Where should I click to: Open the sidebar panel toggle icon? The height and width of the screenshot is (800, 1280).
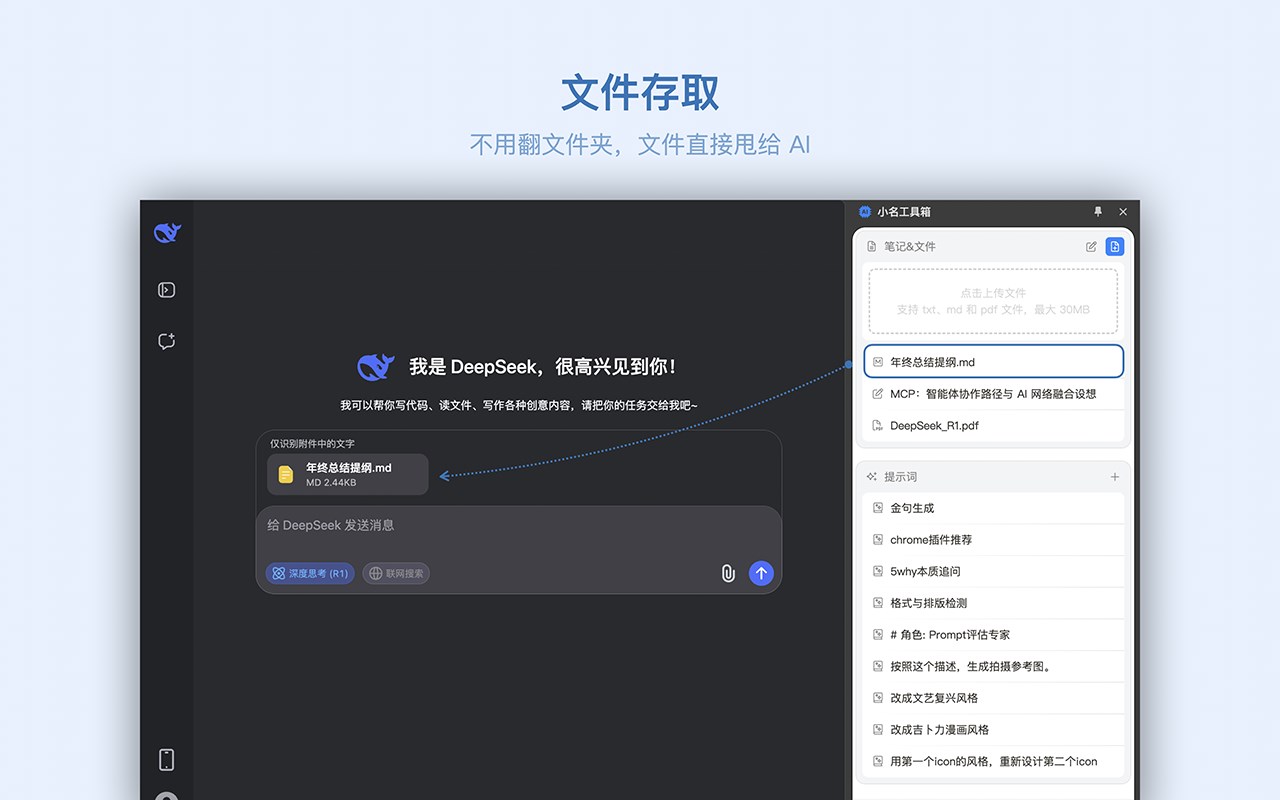pyautogui.click(x=167, y=290)
